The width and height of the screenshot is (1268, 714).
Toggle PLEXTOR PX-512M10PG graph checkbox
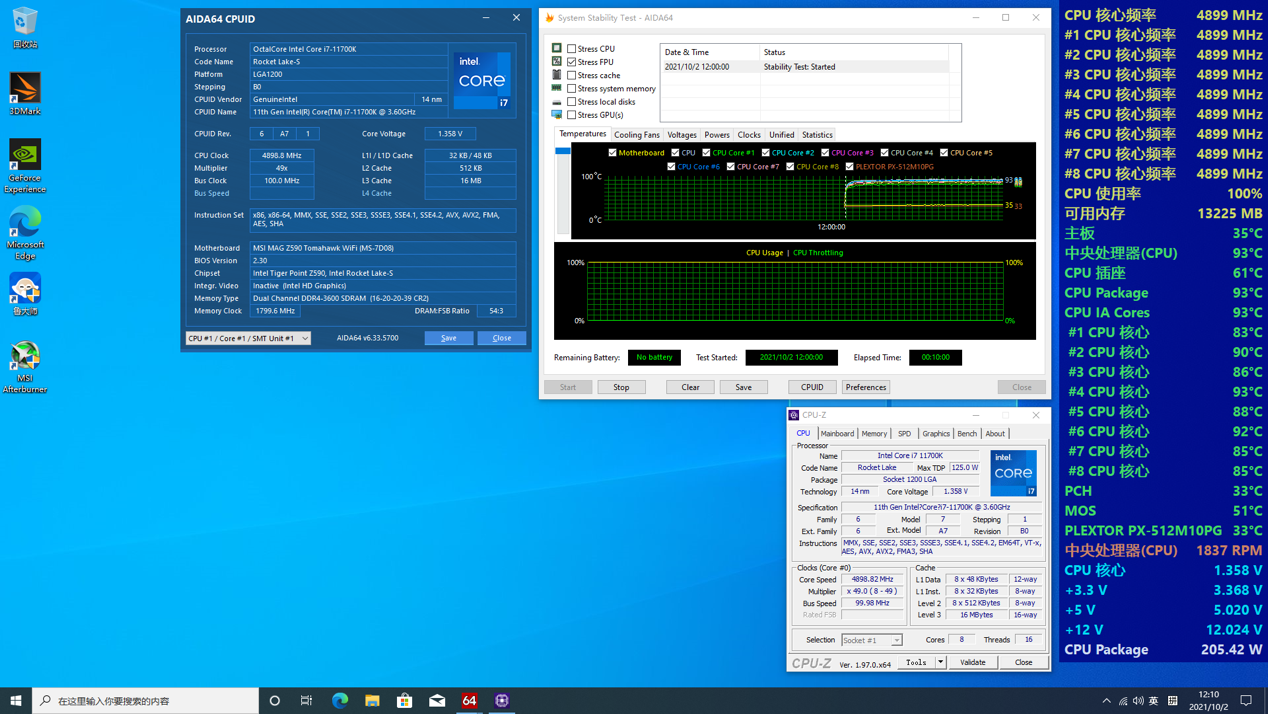click(850, 167)
